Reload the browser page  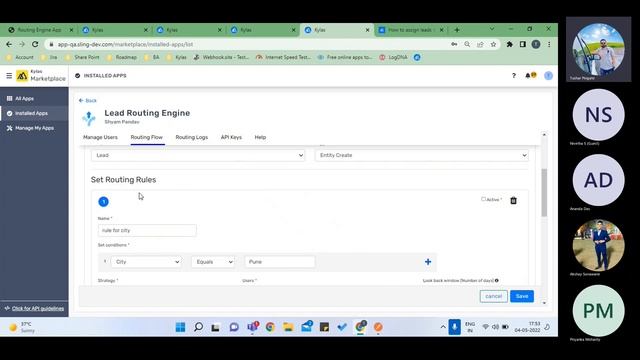click(x=35, y=44)
